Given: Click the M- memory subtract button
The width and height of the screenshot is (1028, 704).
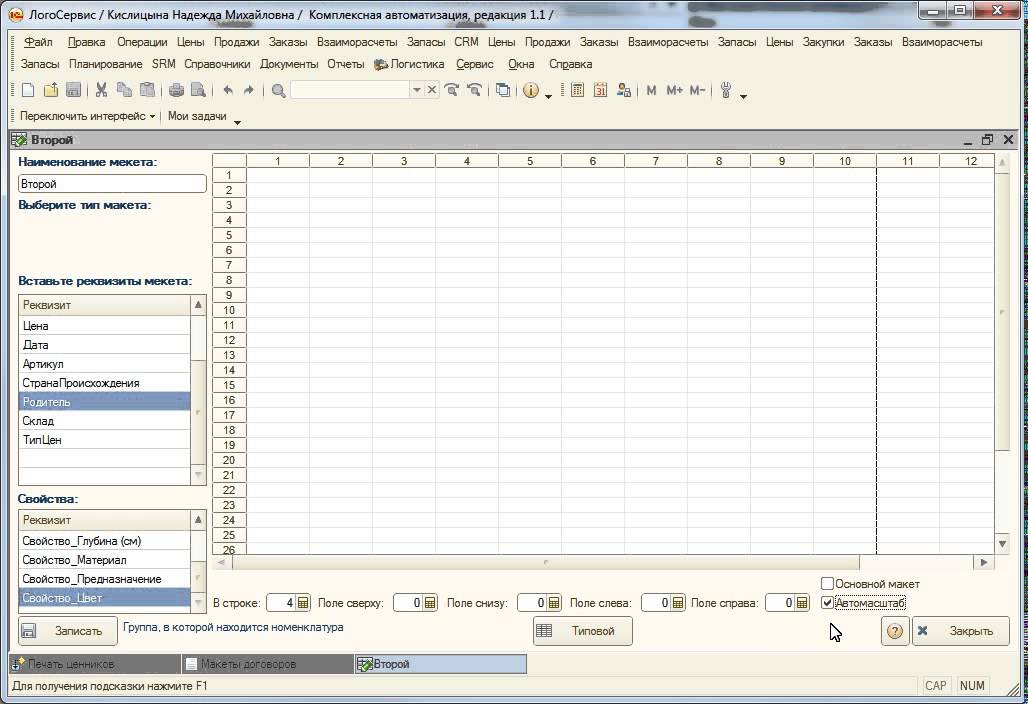Looking at the screenshot, I should 697,90.
